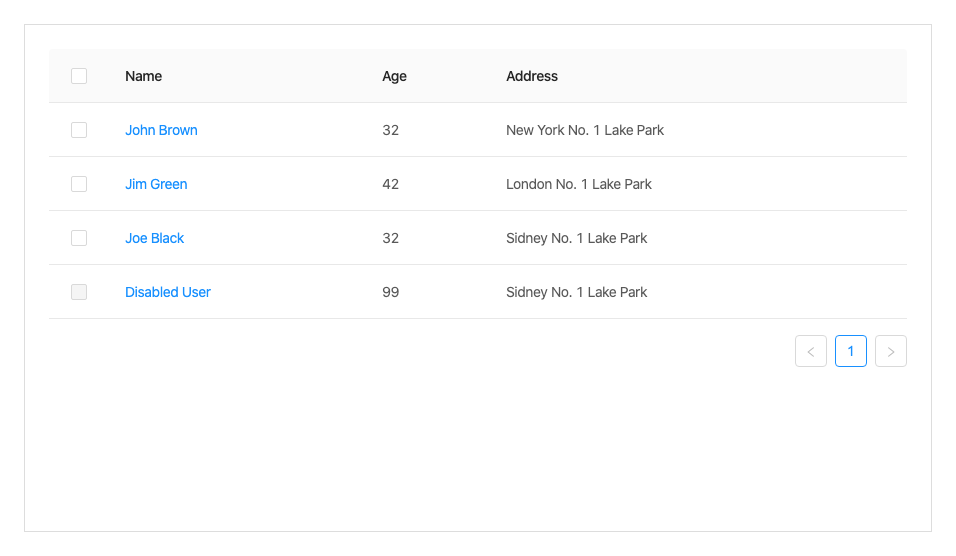Click age 99 in Disabled User row
Screen dimensions: 956x556
(x=390, y=292)
